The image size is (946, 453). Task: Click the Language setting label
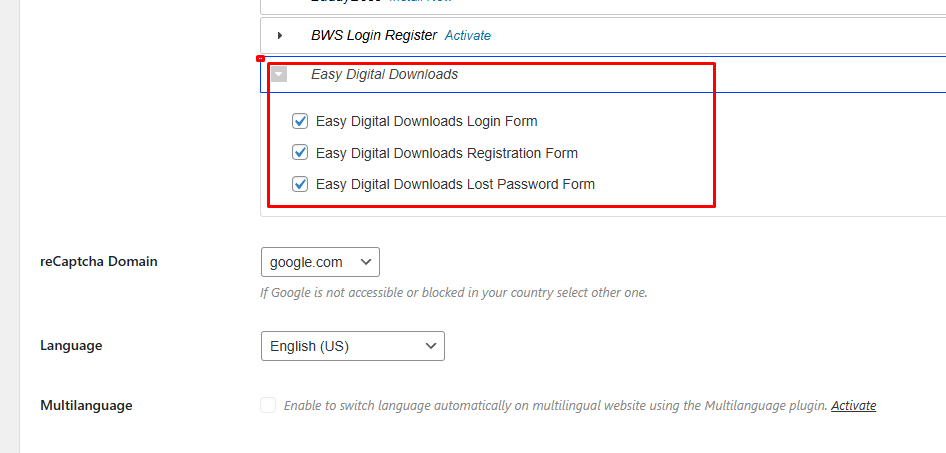pos(71,346)
